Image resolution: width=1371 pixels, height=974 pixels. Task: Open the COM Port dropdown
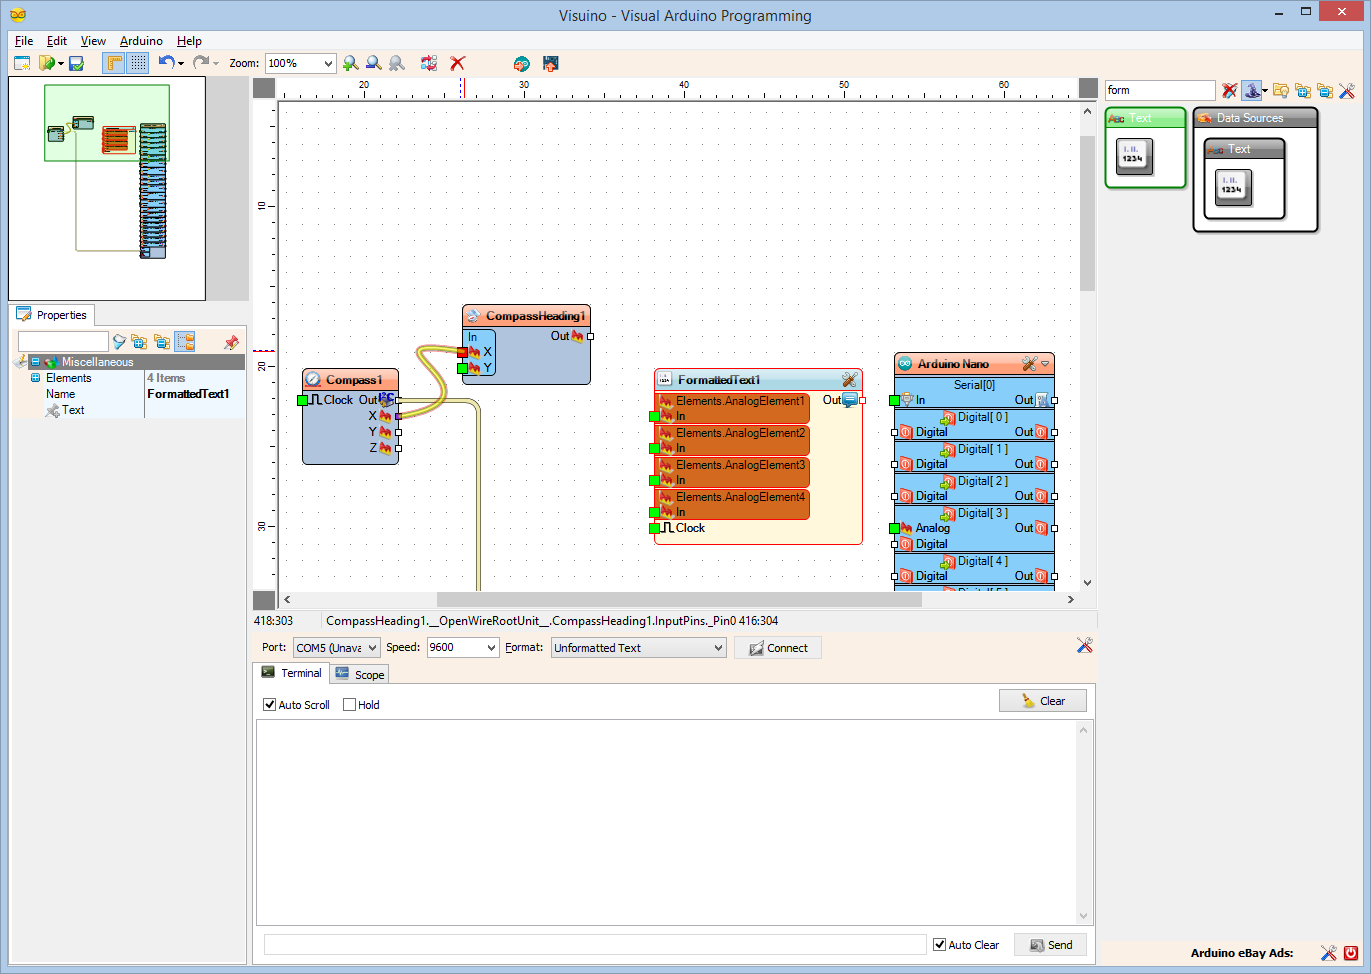337,648
